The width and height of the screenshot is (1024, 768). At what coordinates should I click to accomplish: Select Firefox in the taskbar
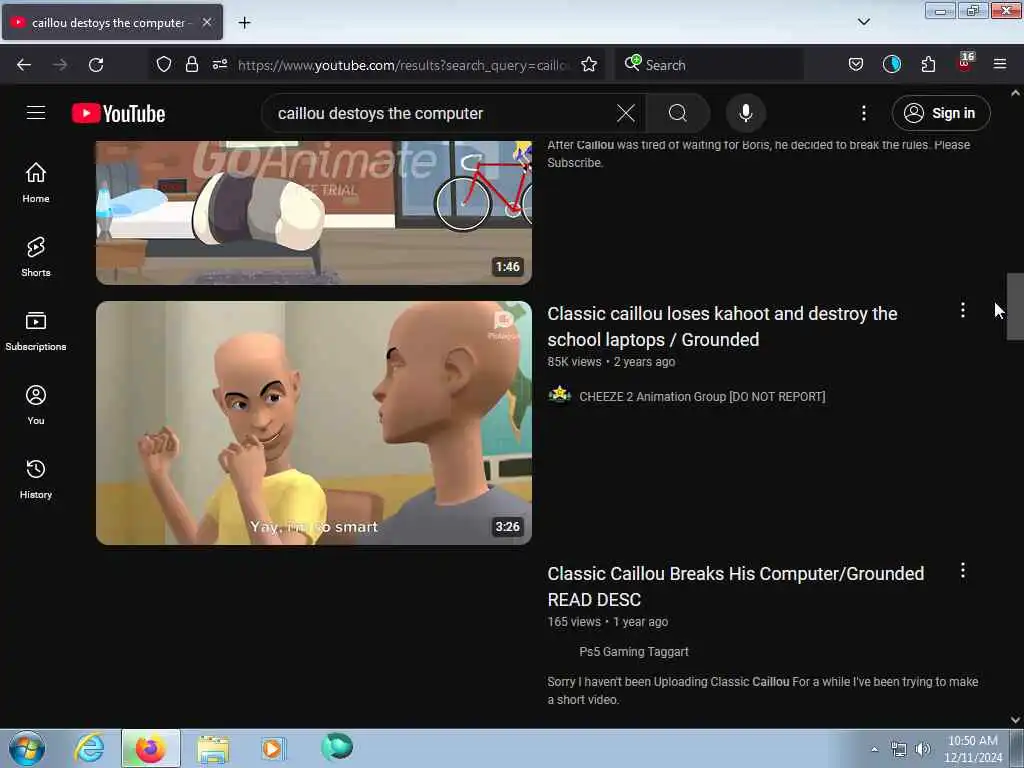(x=151, y=748)
